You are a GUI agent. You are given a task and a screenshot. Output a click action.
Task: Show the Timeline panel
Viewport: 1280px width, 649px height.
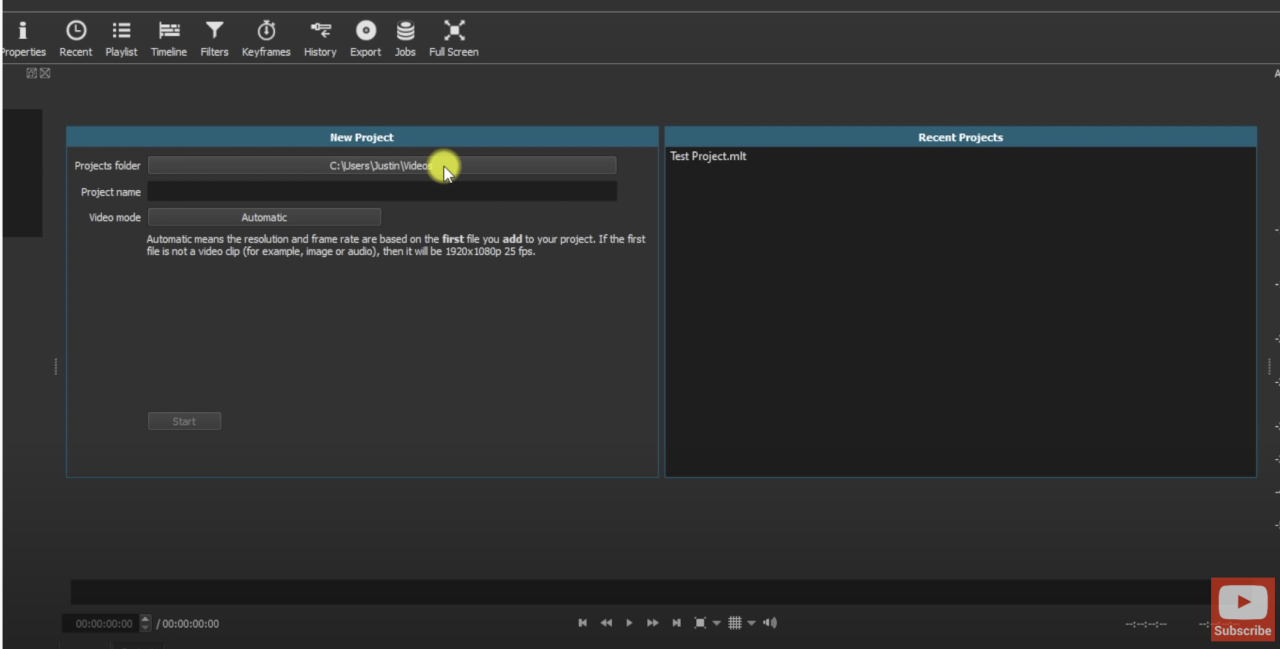(168, 37)
